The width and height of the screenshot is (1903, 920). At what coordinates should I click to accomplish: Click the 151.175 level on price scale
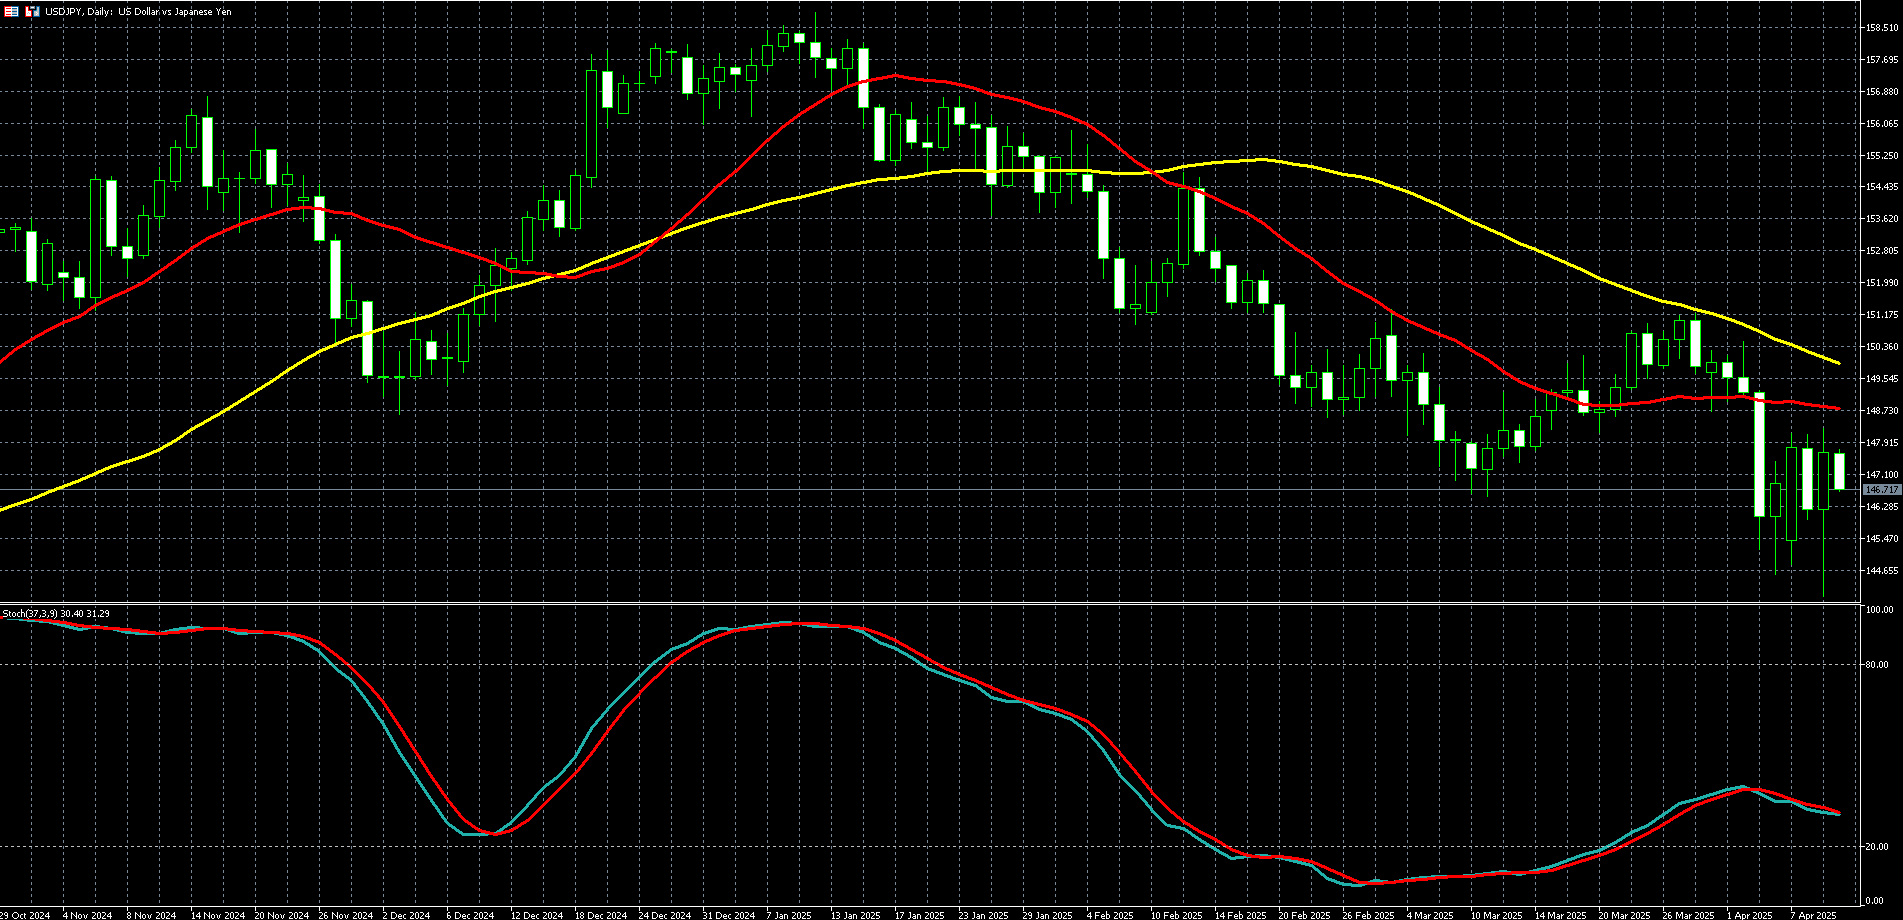click(x=1882, y=315)
